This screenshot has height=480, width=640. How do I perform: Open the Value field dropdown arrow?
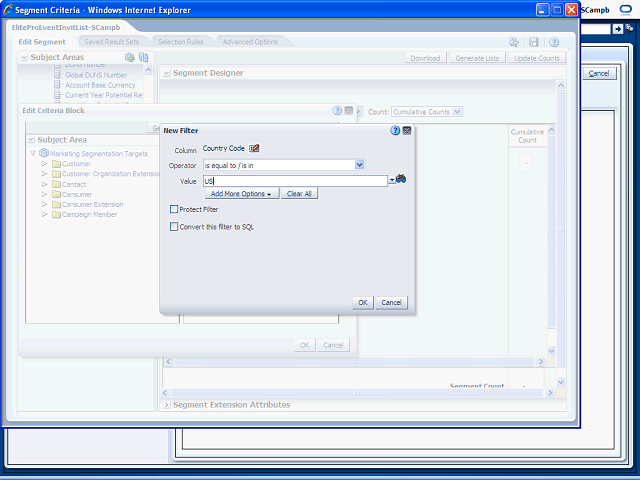click(x=392, y=180)
